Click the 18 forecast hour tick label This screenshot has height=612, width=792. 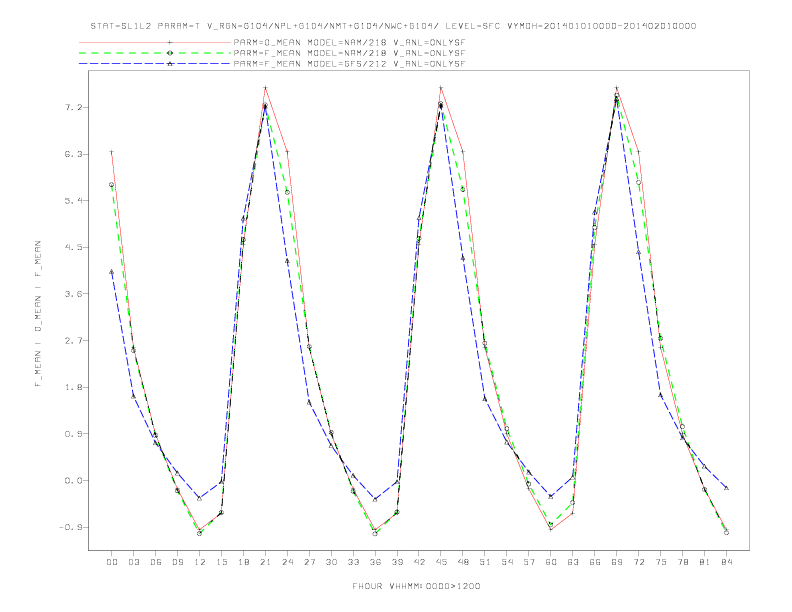[x=243, y=562]
